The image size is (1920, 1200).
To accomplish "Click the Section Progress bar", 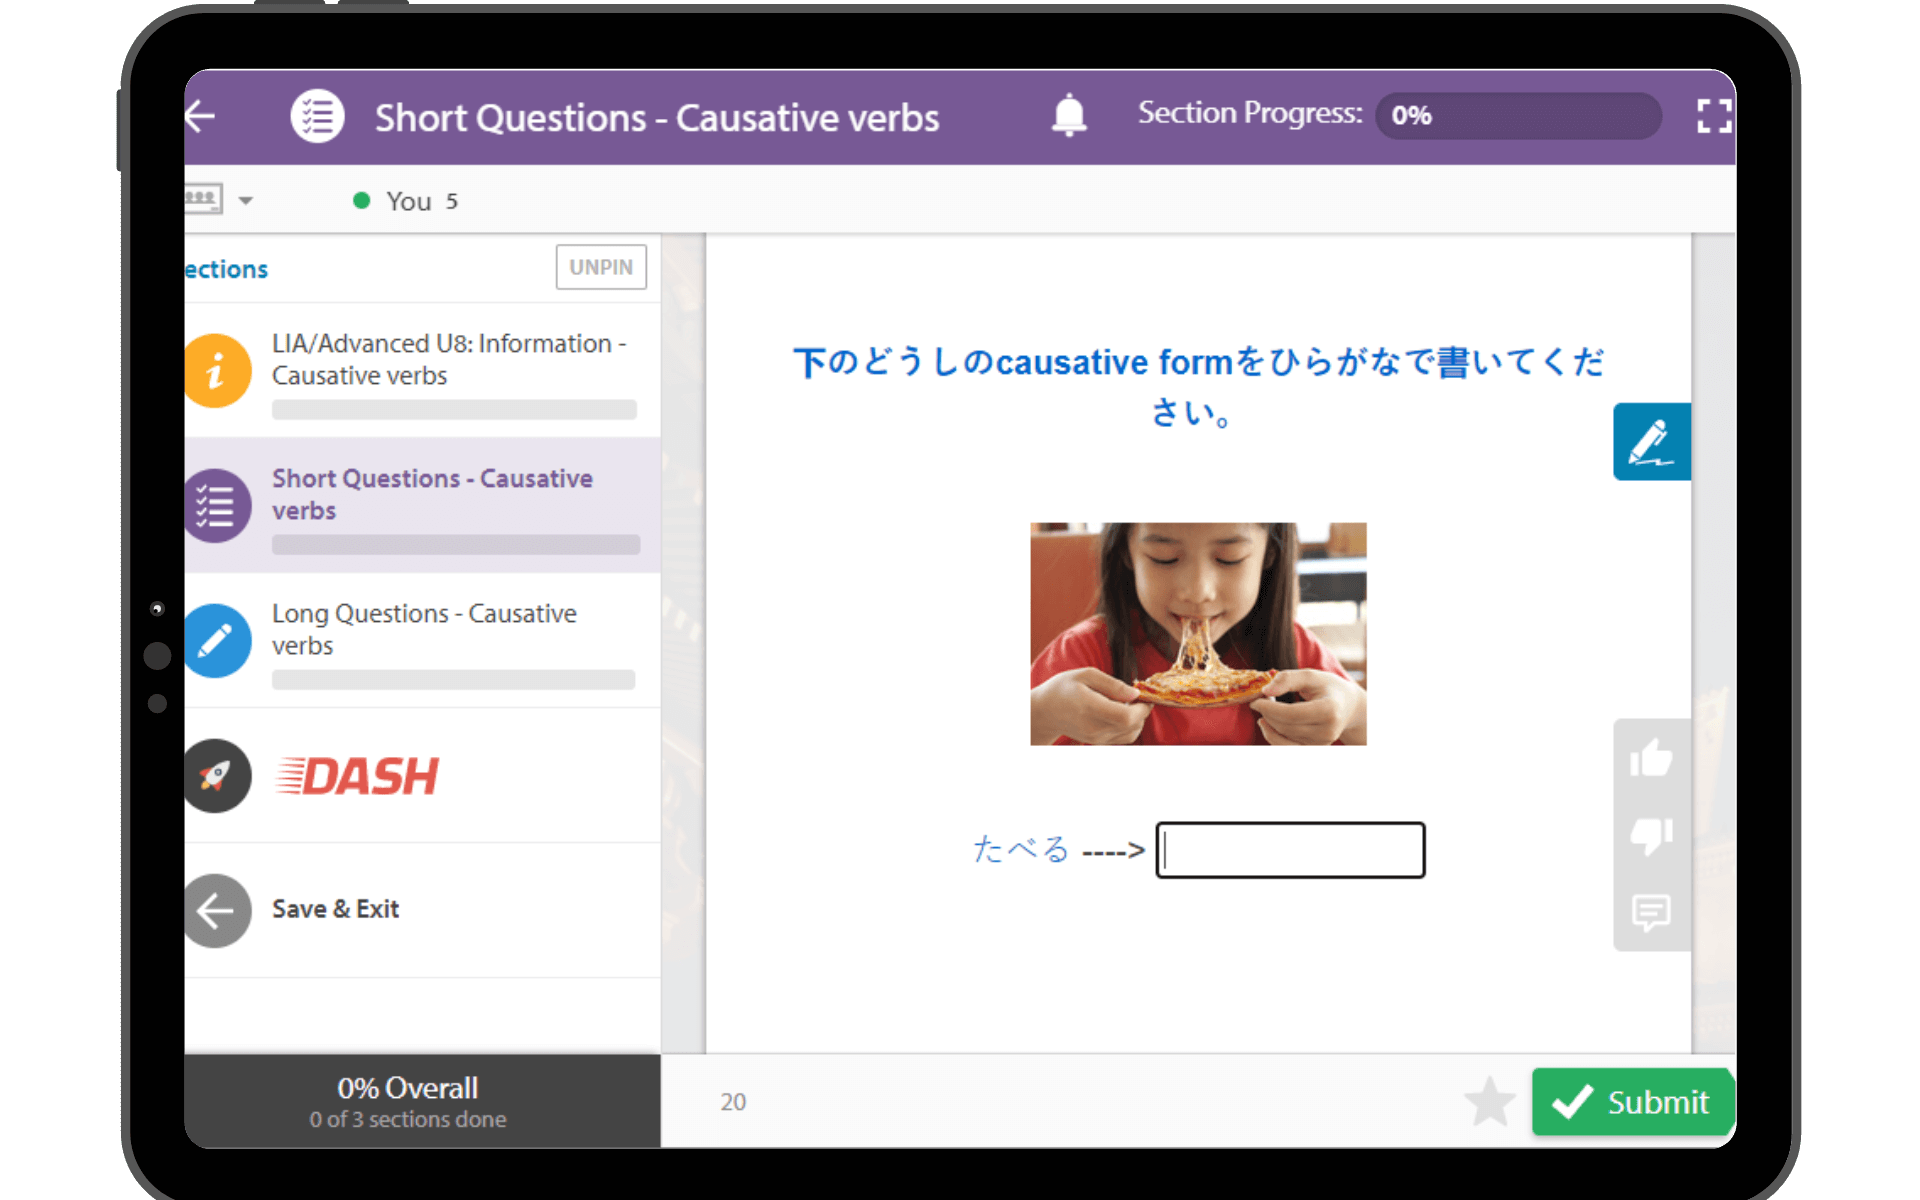I will (x=1517, y=116).
